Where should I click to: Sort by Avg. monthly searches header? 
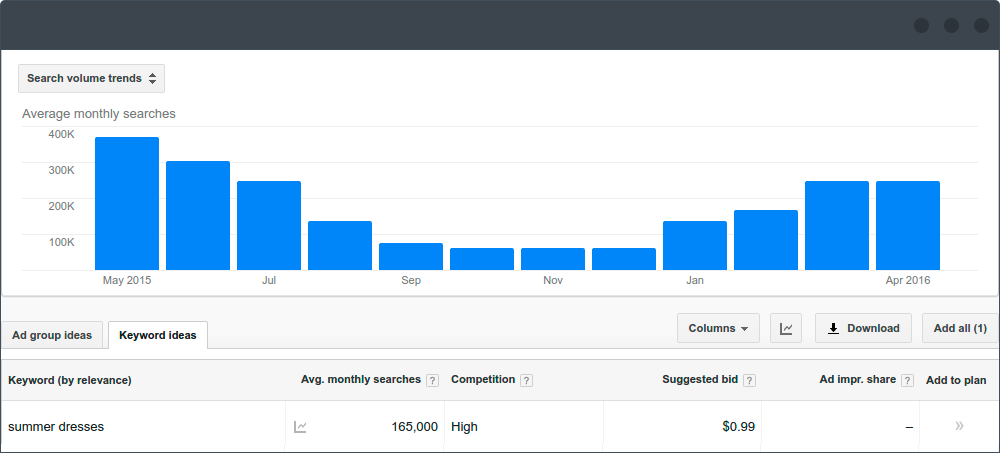(x=361, y=380)
